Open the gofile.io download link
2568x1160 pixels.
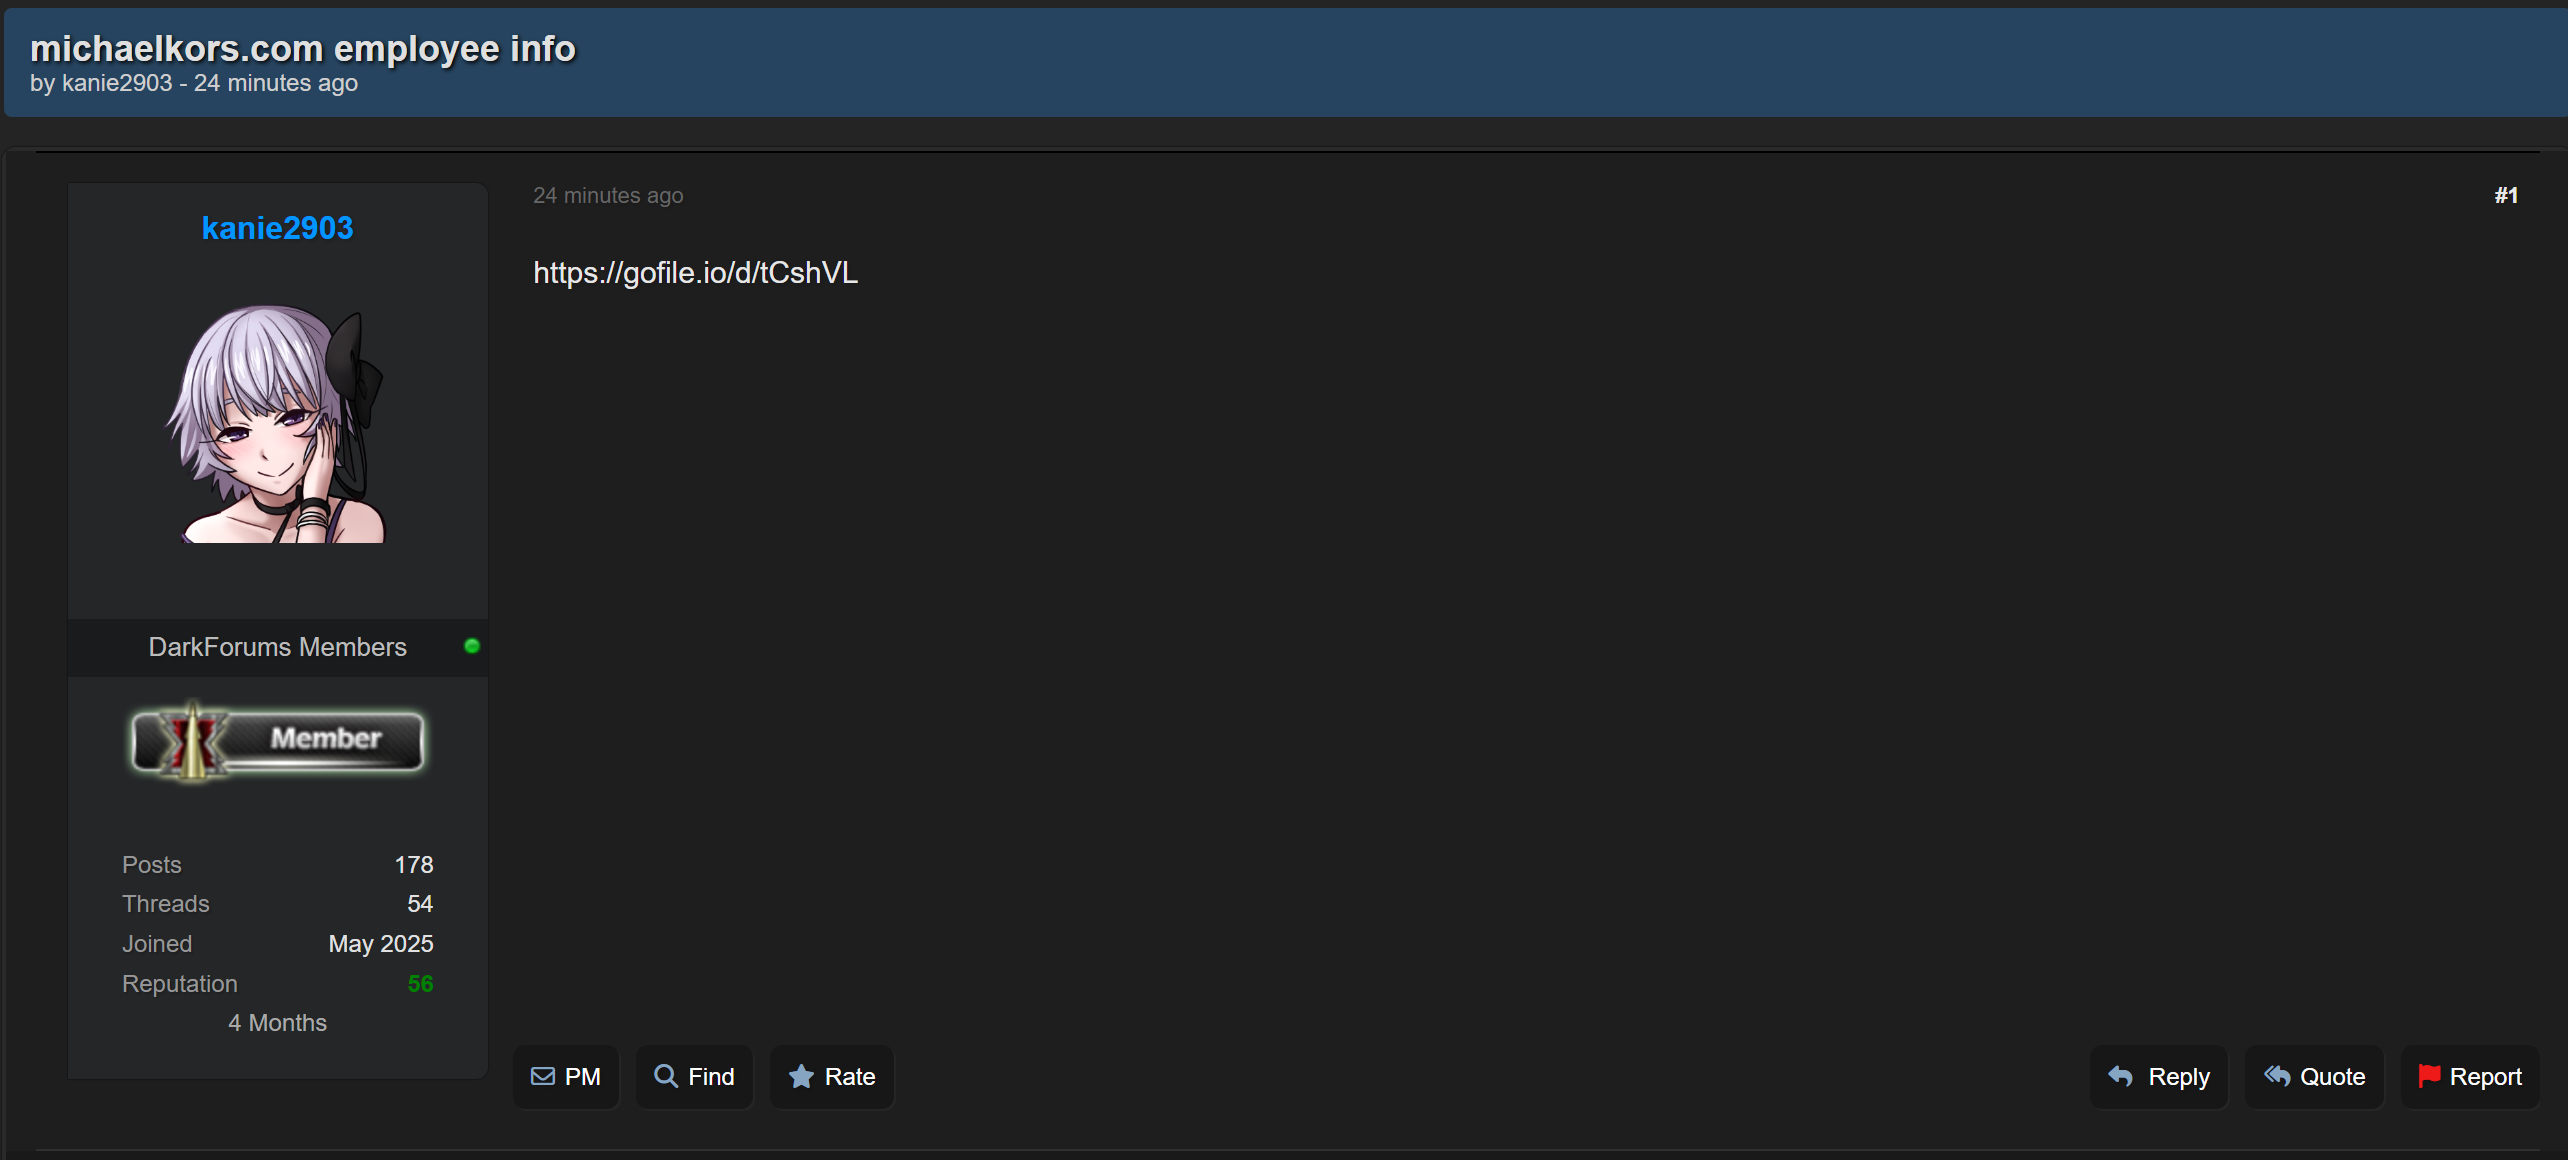(x=695, y=272)
